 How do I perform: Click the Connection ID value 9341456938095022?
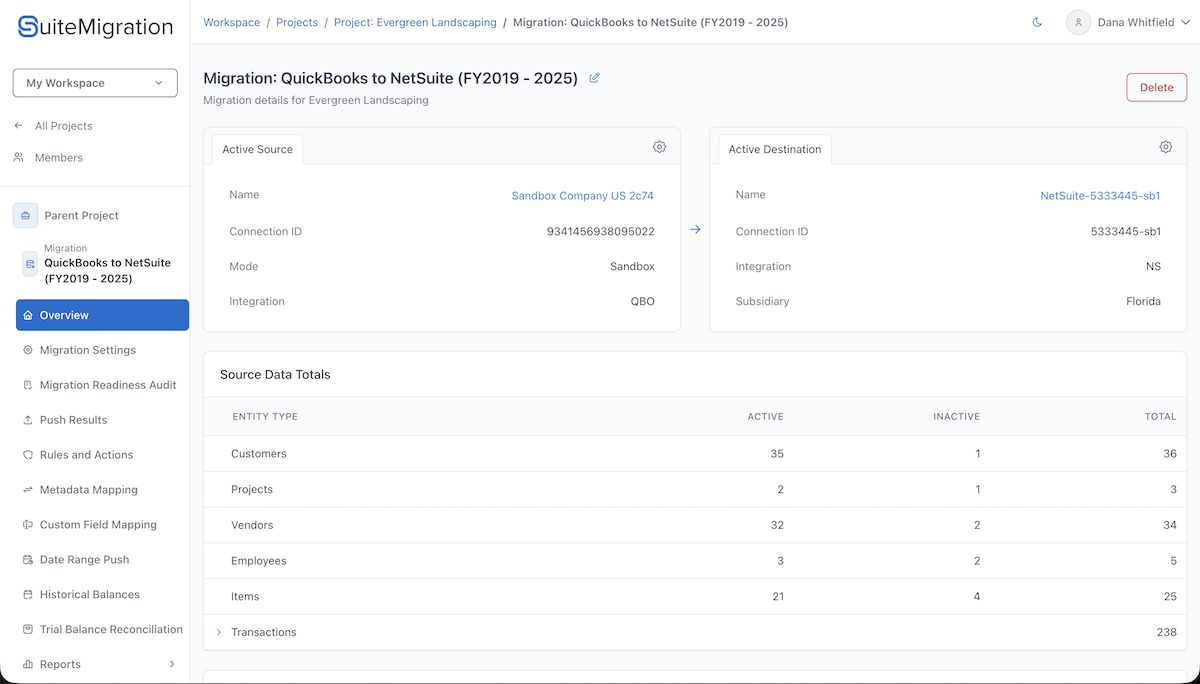click(x=601, y=232)
